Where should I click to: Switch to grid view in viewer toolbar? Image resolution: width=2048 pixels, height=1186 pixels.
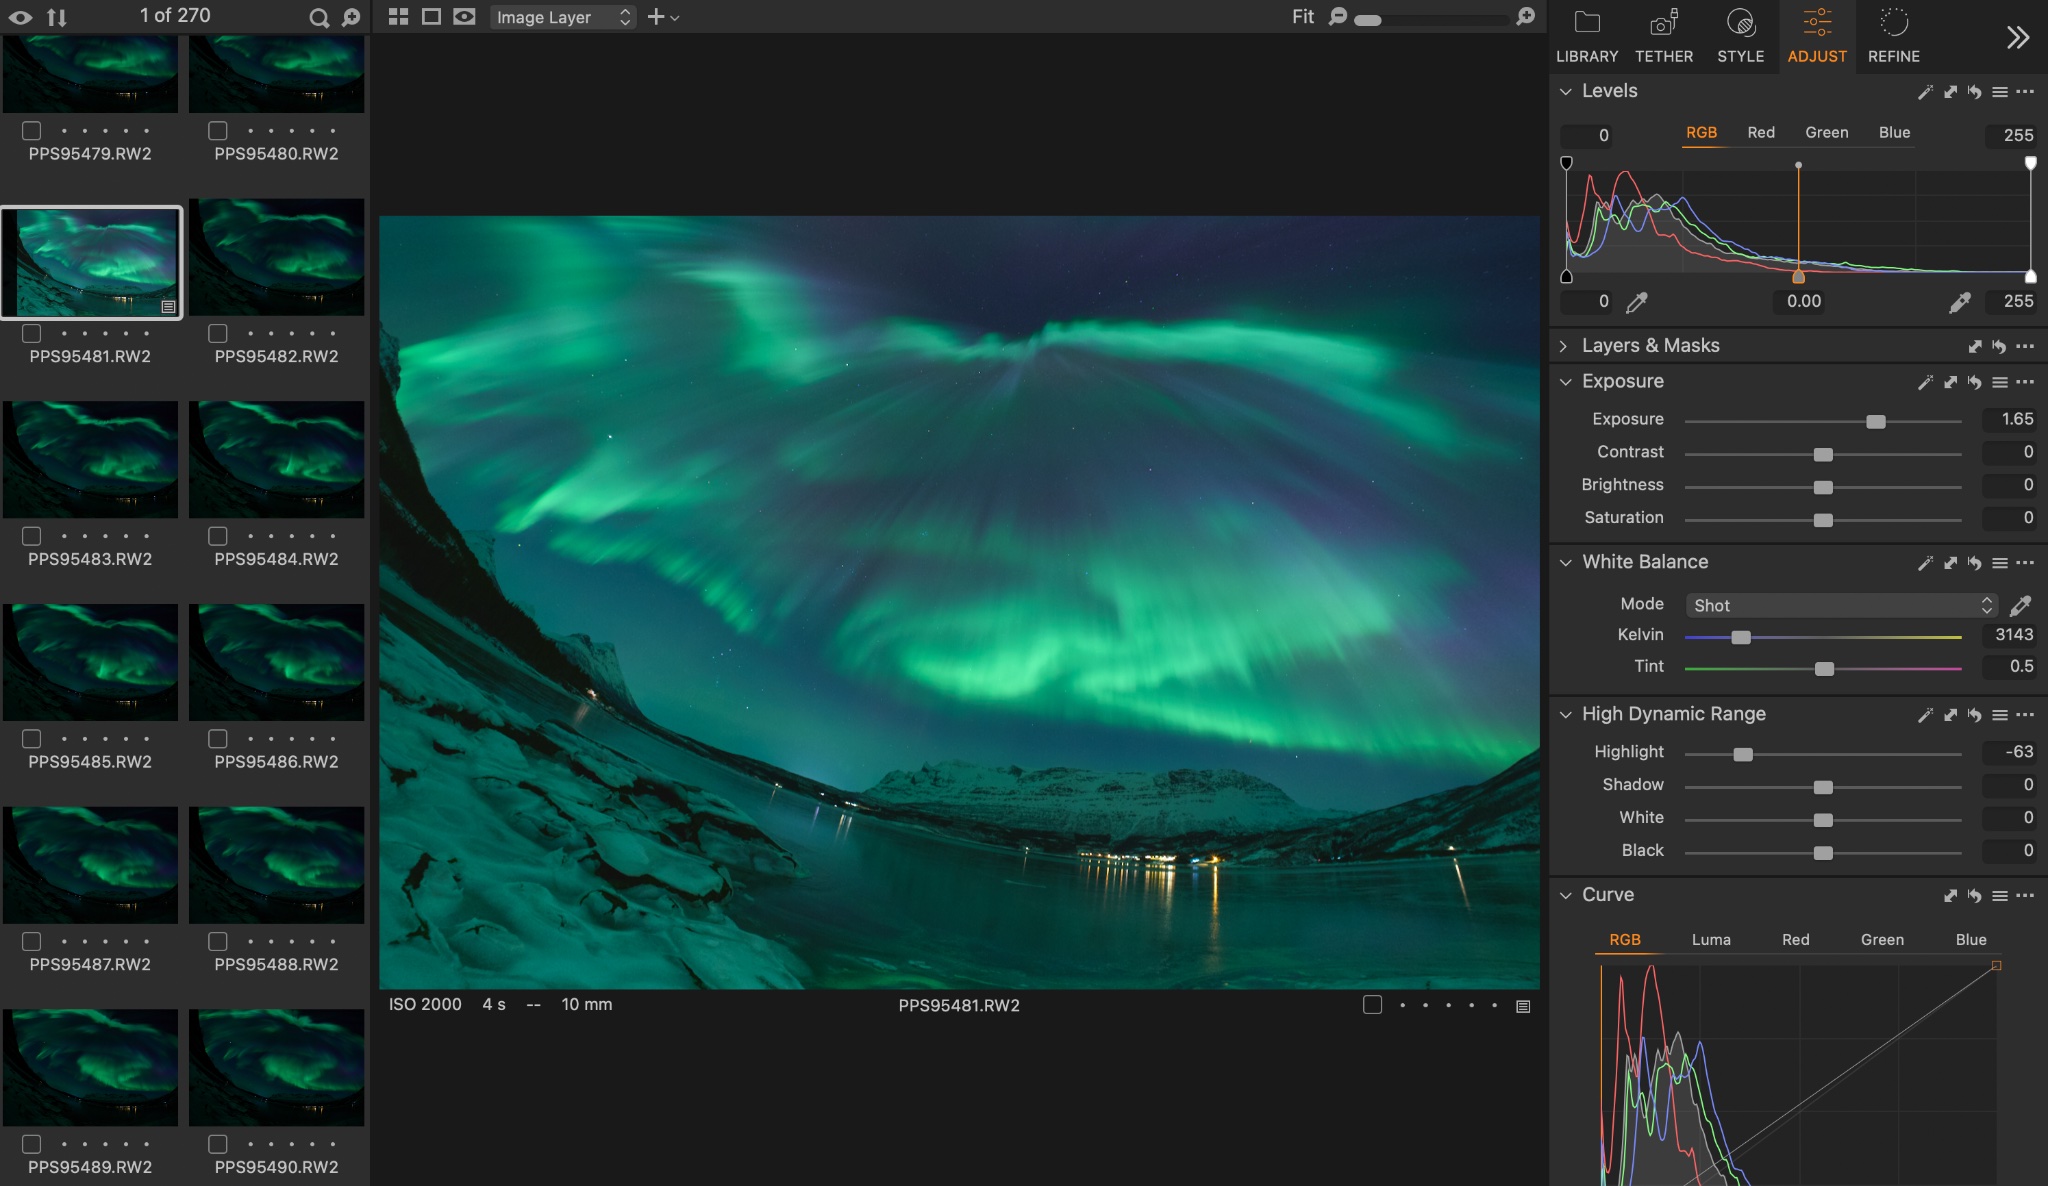pos(398,17)
